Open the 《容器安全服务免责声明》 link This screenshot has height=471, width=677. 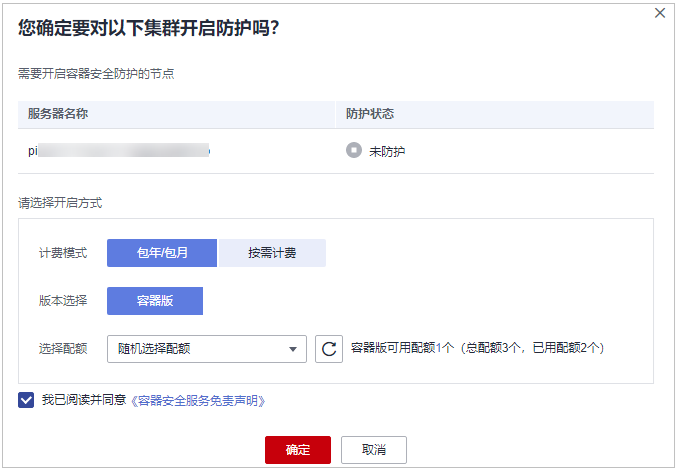[198, 400]
